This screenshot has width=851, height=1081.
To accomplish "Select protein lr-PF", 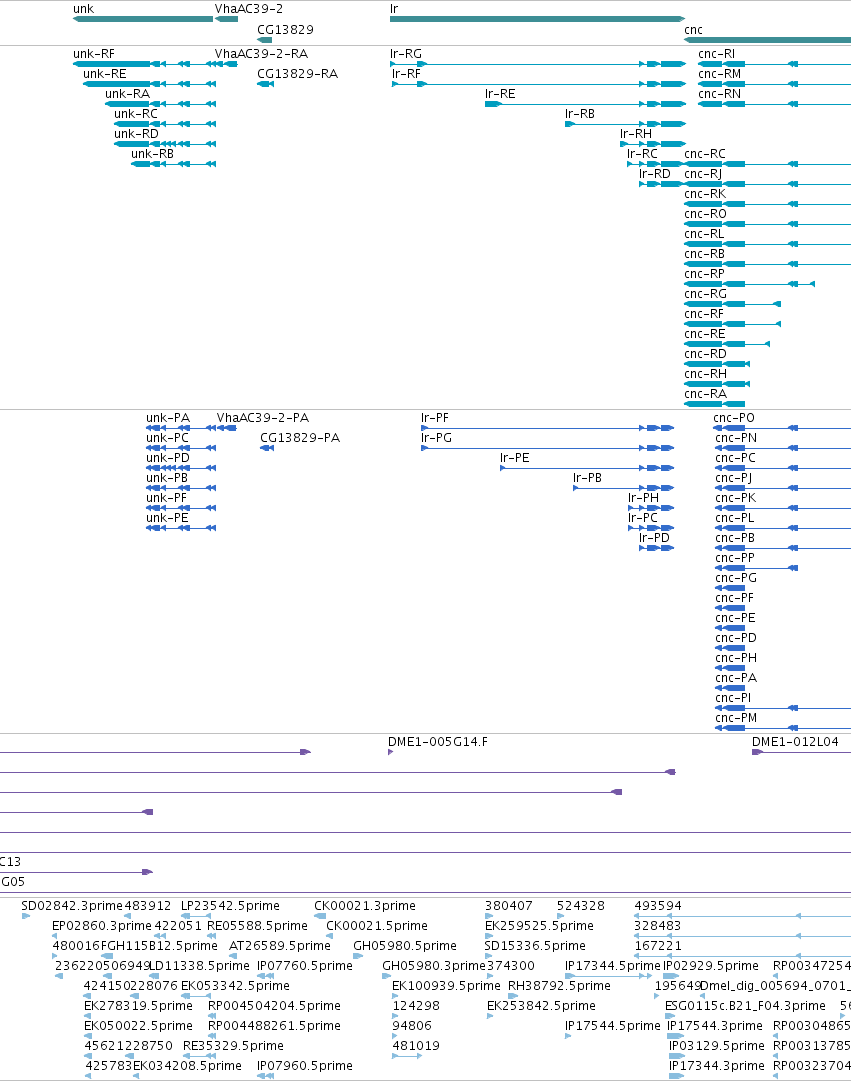I will coord(548,428).
